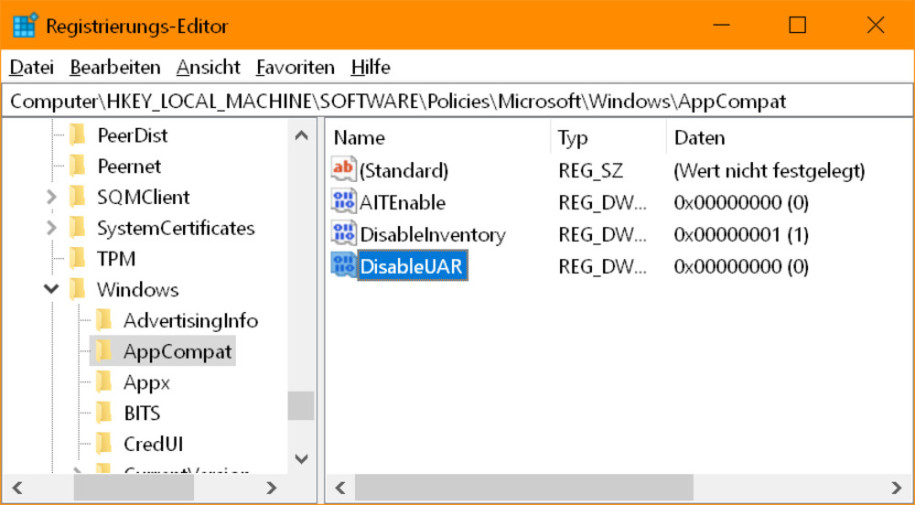Select the BITS tree key
Image resolution: width=915 pixels, height=505 pixels.
(x=142, y=414)
